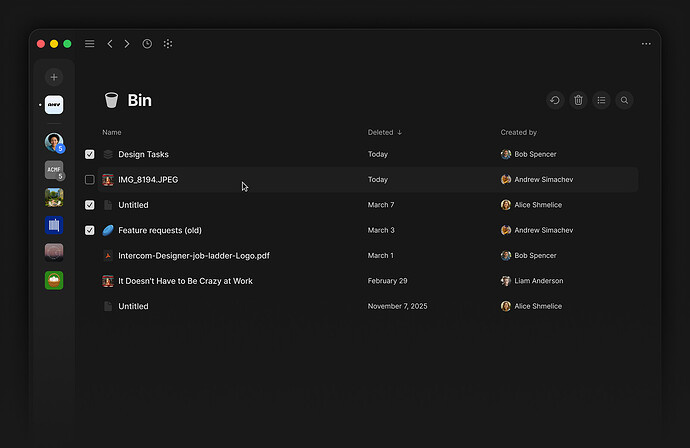Click the March 3 deleted date
The width and height of the screenshot is (690, 448).
coord(381,230)
